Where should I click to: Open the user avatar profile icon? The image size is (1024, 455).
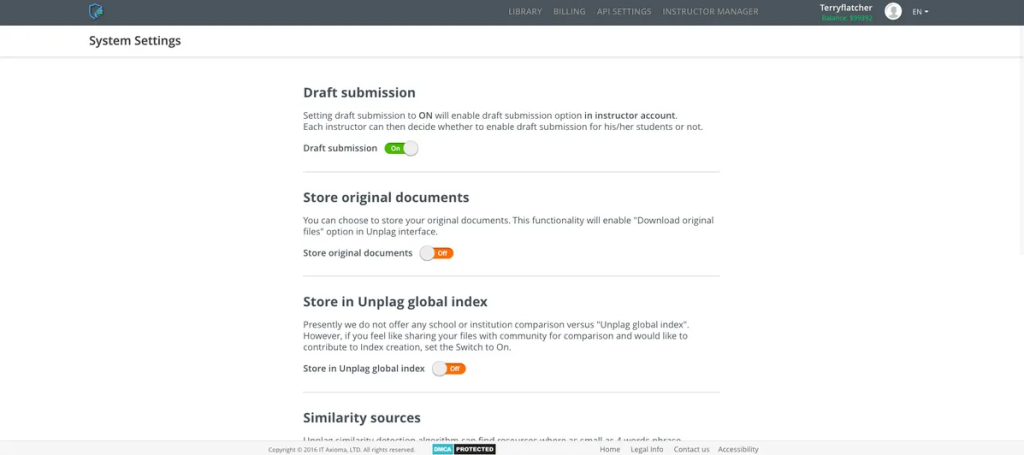click(x=893, y=11)
